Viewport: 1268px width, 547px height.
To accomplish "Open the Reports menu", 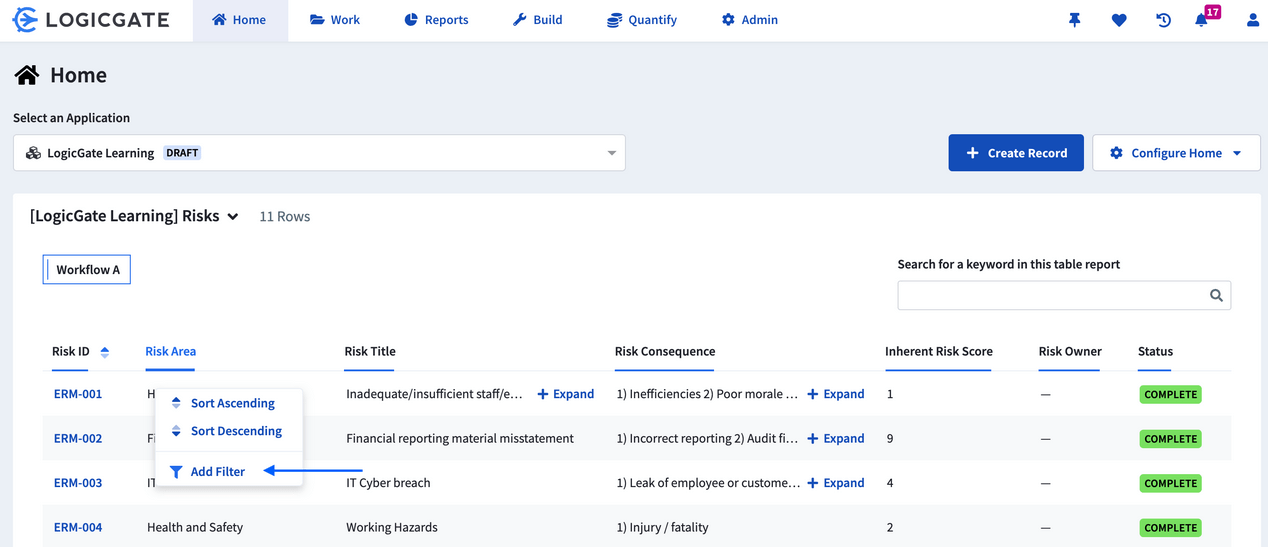I will pos(436,20).
